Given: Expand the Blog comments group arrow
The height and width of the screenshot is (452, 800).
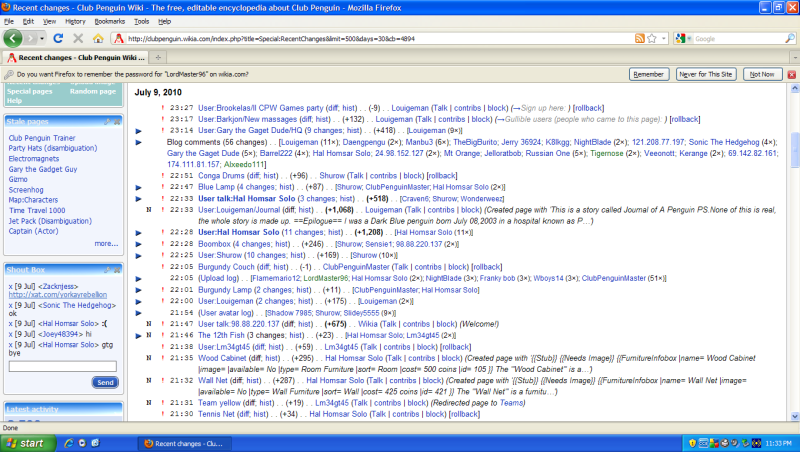Looking at the screenshot, I should click(x=138, y=142).
